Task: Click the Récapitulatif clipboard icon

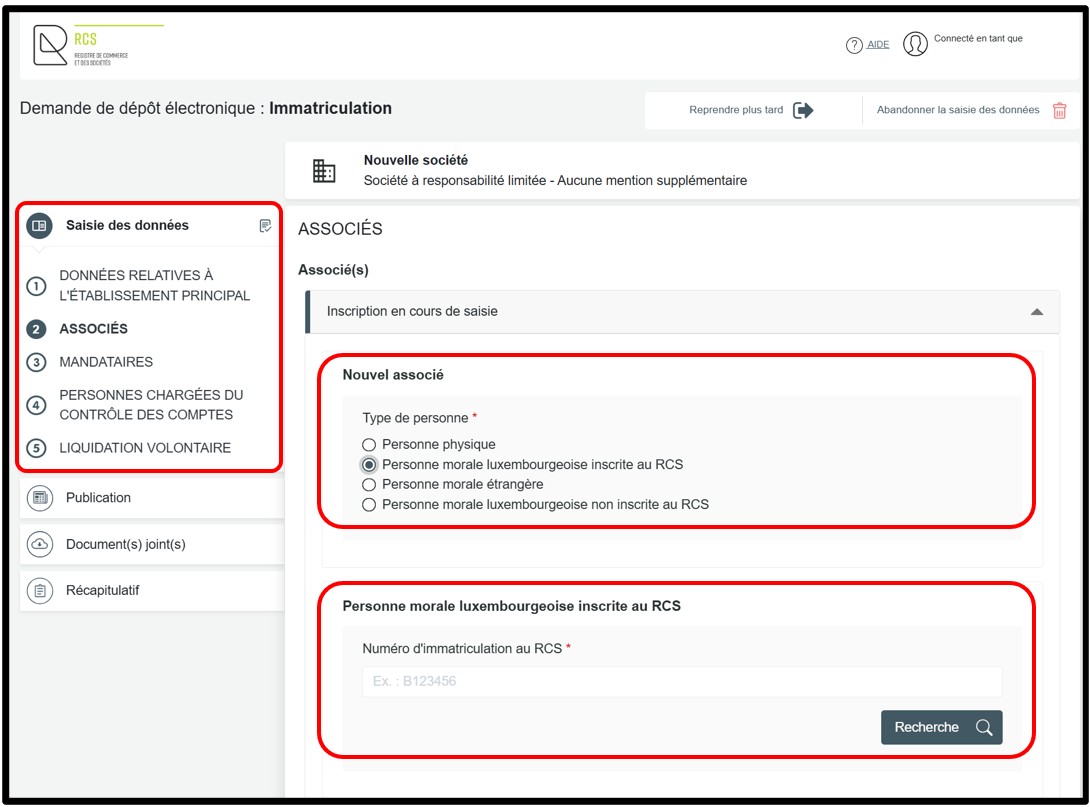Action: [40, 591]
